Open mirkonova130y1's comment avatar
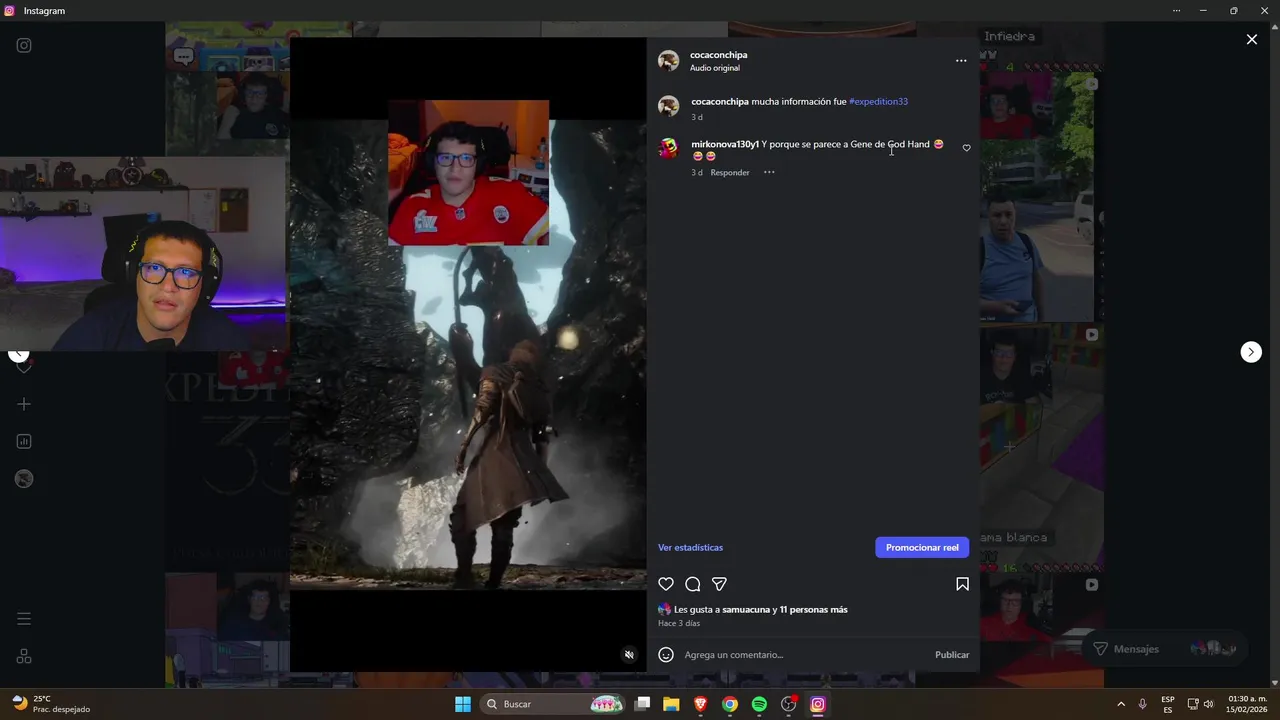1280x720 pixels. point(669,149)
